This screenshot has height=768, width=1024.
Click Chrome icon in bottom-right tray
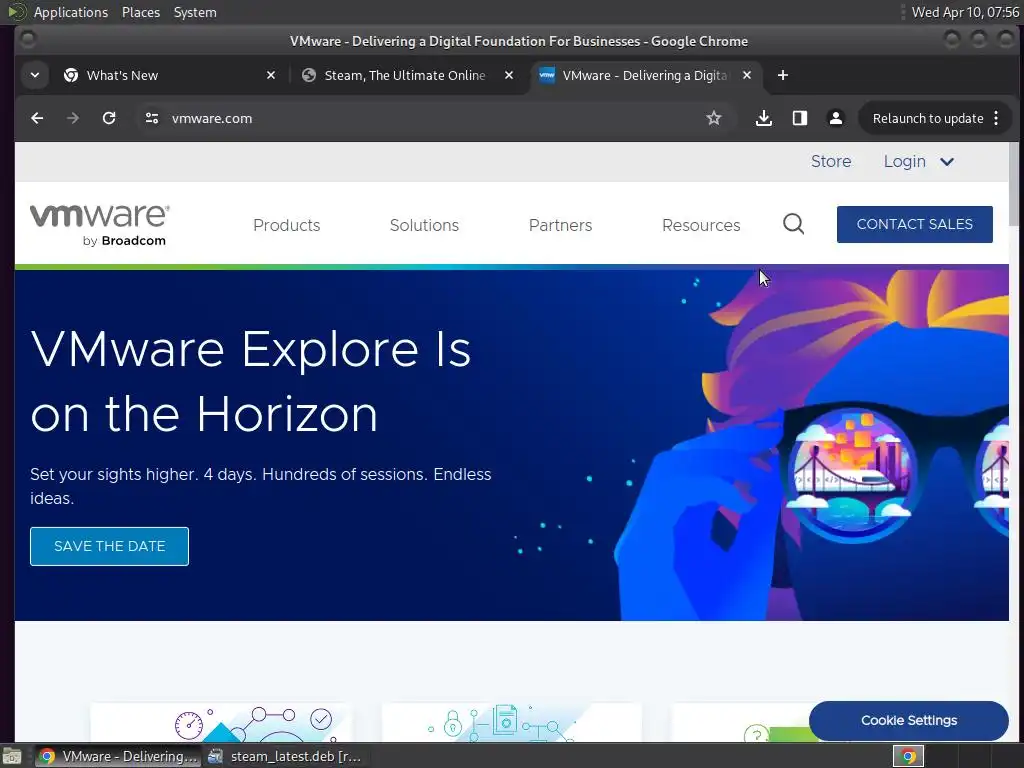click(x=908, y=756)
